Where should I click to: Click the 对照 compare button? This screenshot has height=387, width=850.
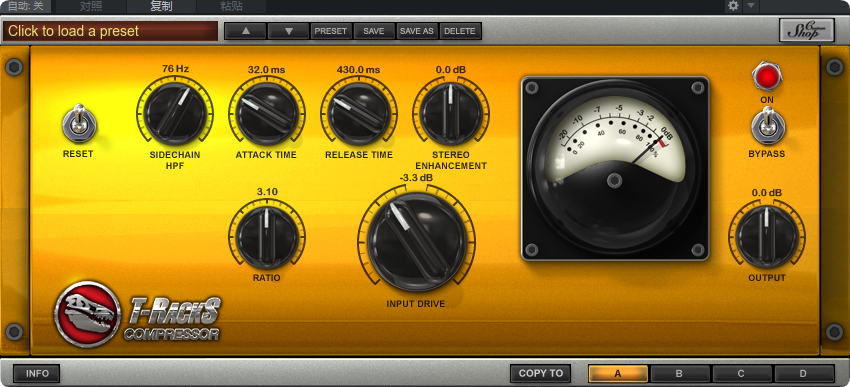click(x=91, y=7)
